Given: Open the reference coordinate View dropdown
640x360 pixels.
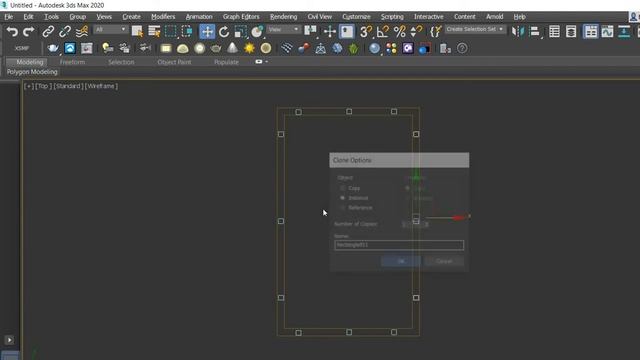Looking at the screenshot, I should point(284,29).
